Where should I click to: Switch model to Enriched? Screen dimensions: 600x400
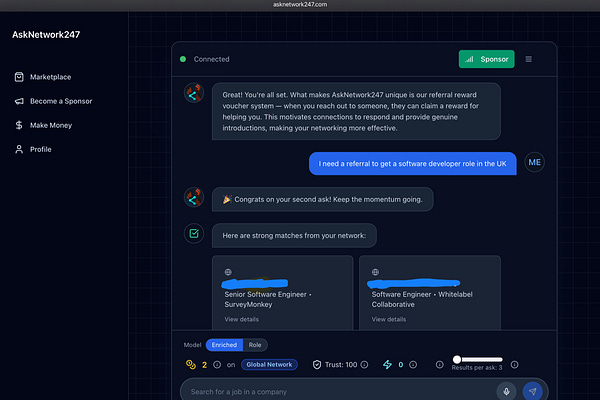224,345
